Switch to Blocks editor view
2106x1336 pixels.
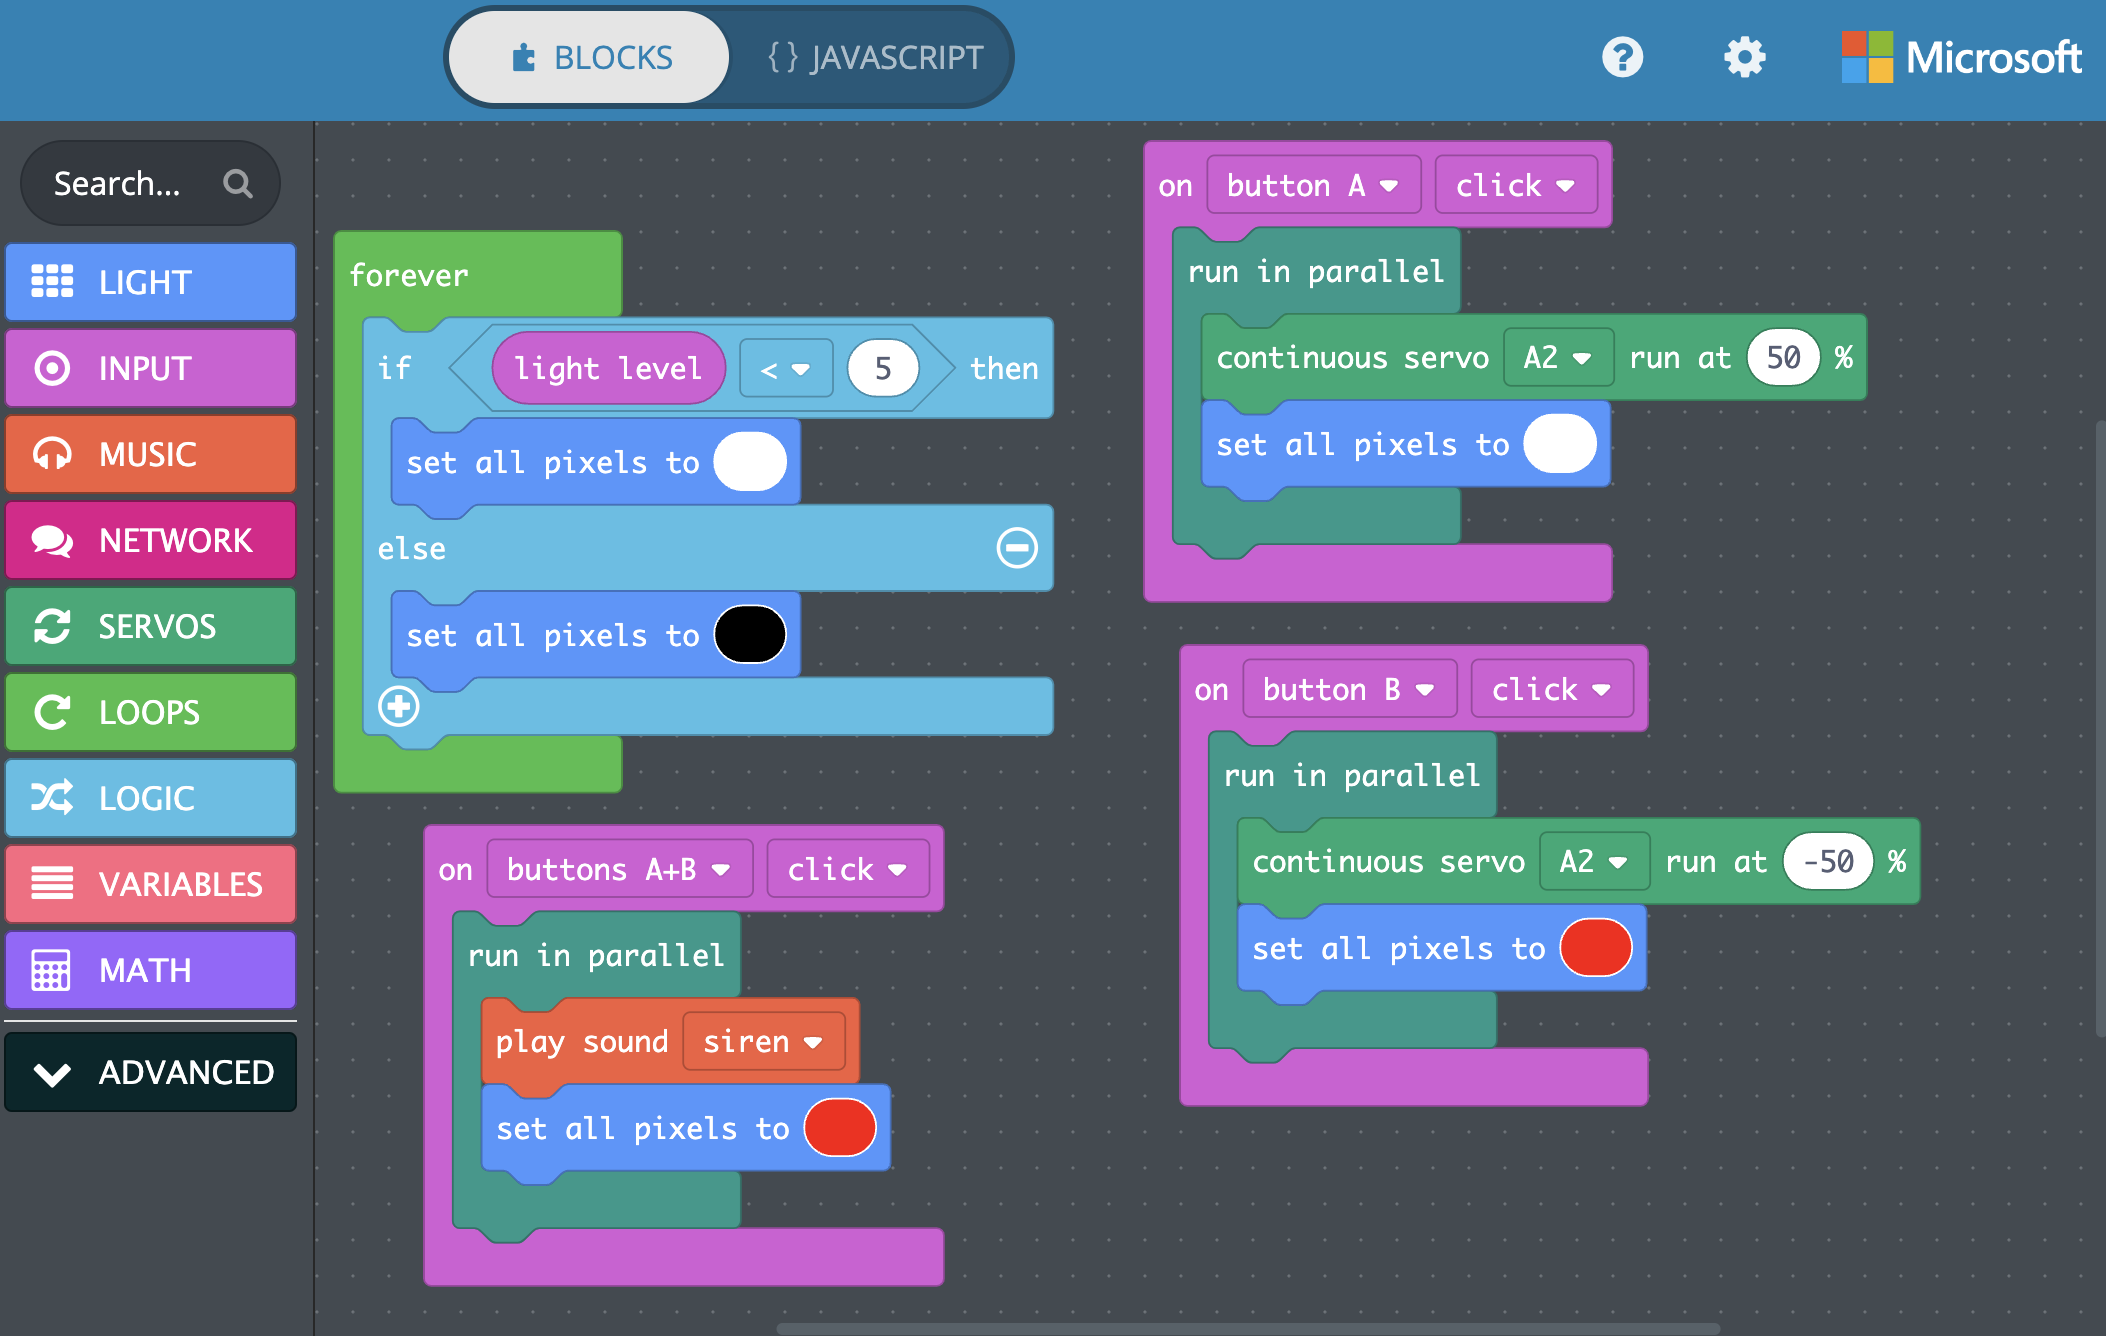coord(590,57)
